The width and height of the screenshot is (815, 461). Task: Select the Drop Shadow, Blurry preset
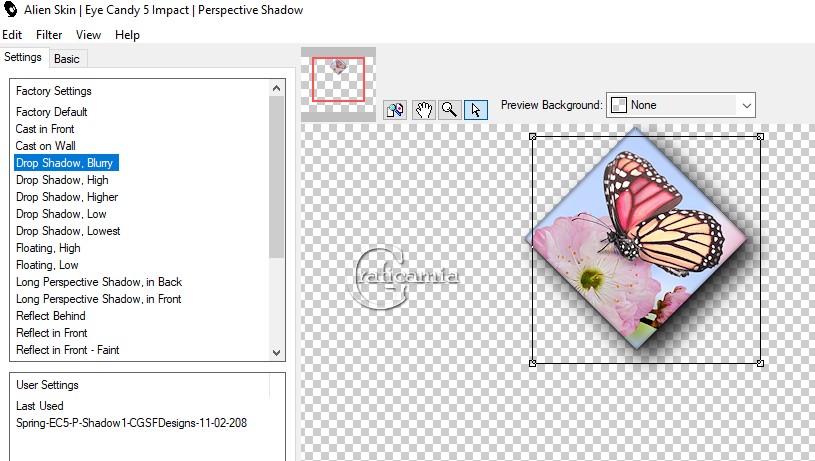pos(66,163)
